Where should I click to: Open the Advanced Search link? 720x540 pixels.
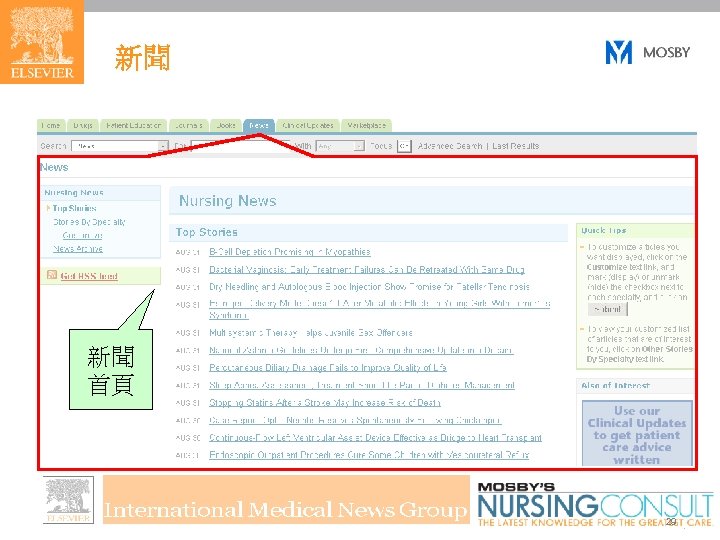[450, 146]
